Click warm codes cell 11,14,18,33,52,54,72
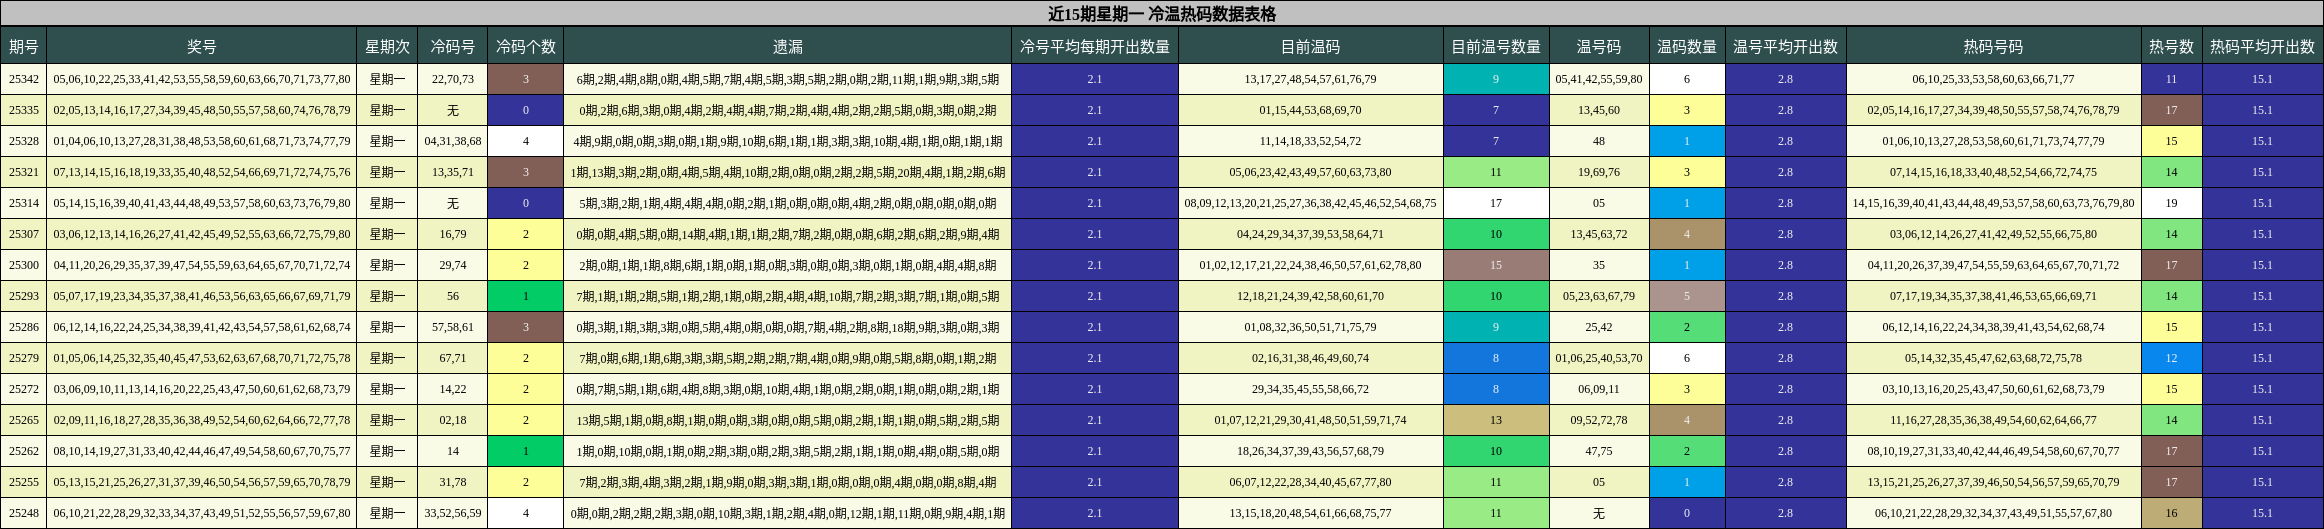 click(x=1310, y=141)
